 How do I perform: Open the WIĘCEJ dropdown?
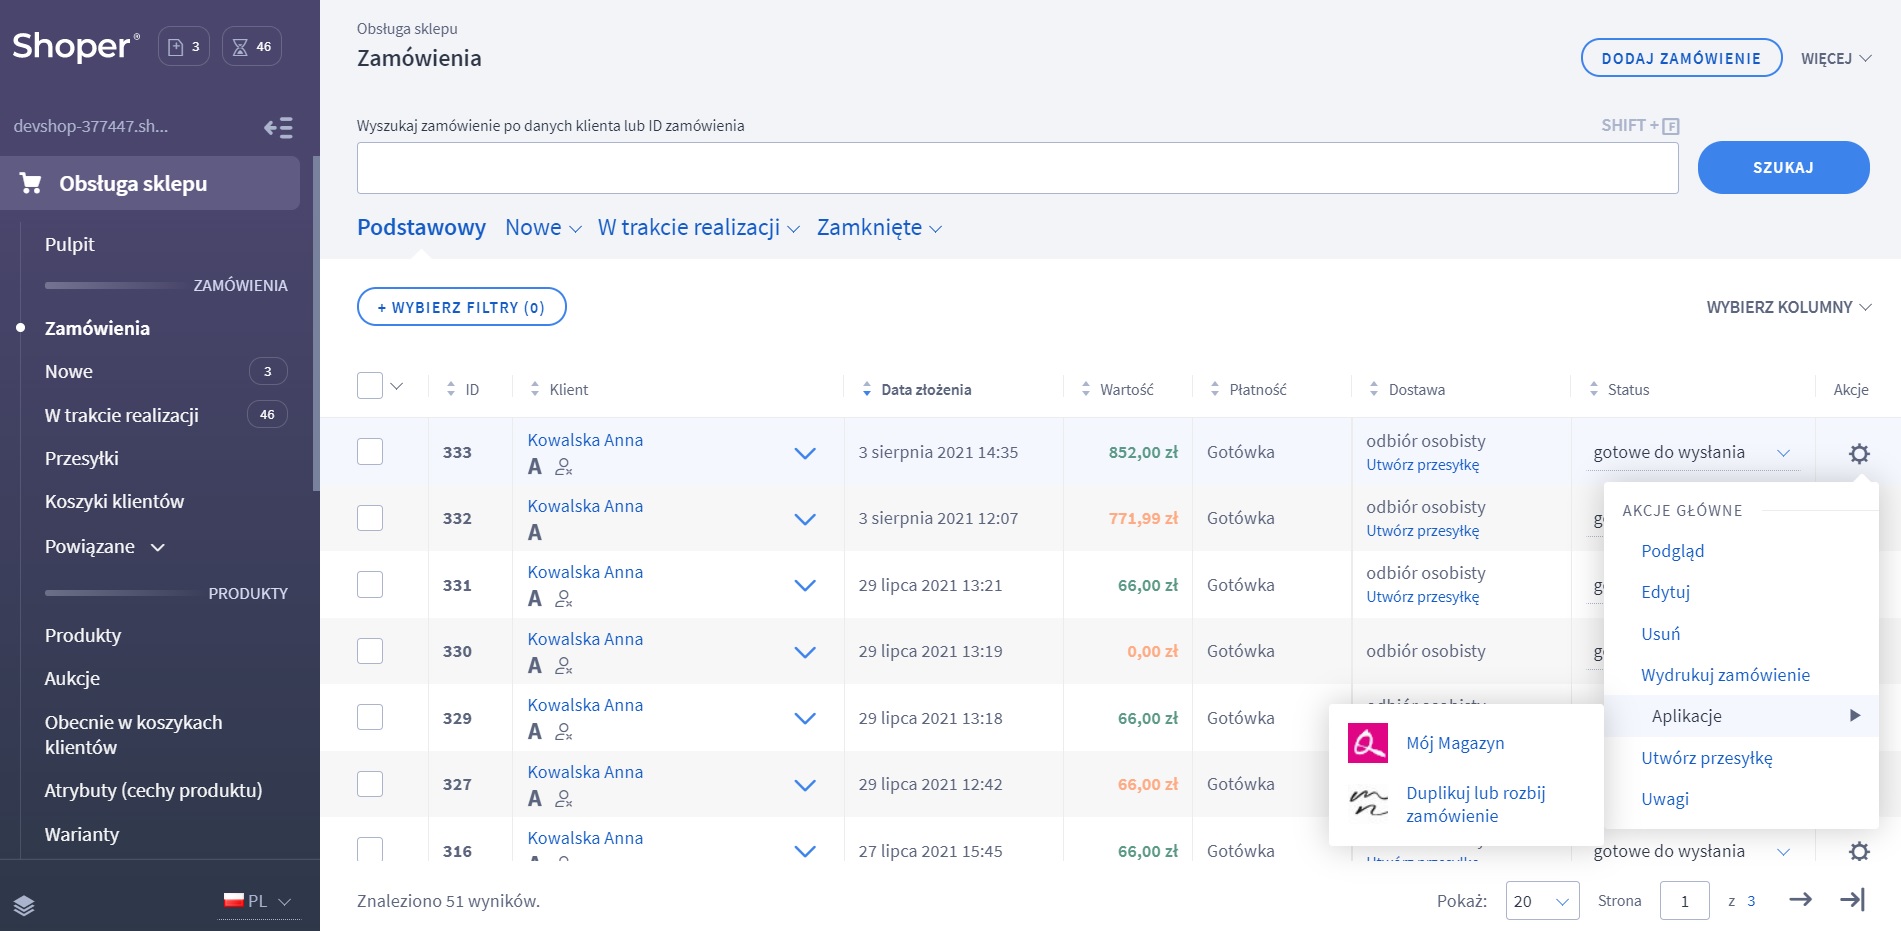click(1836, 58)
